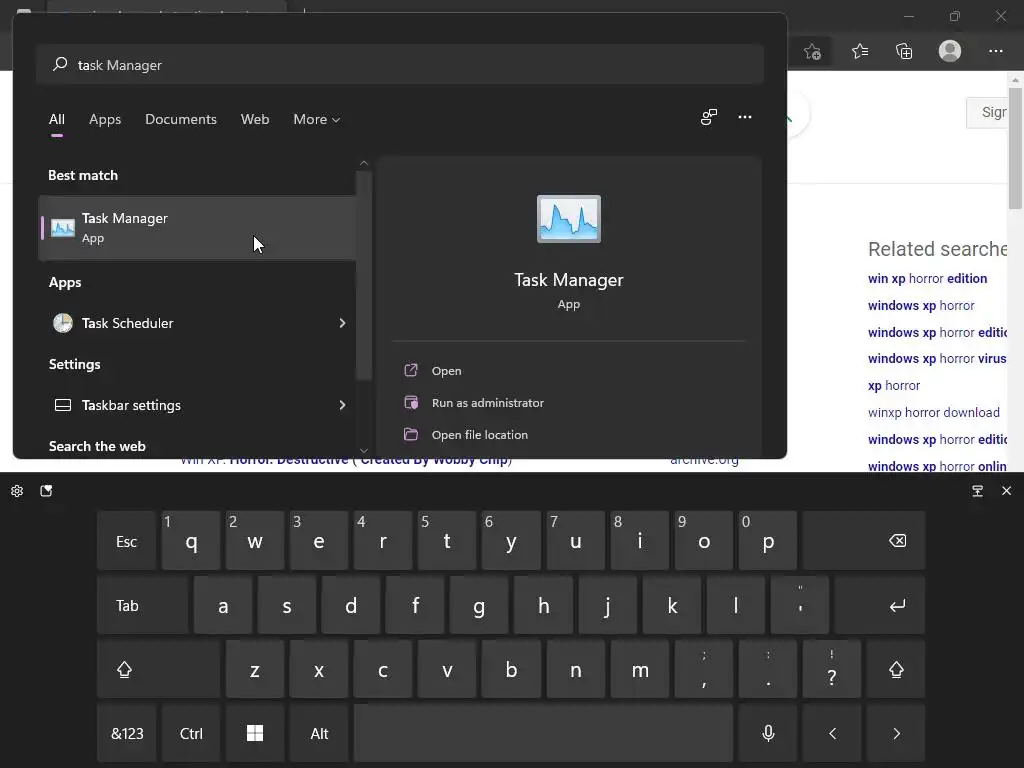This screenshot has width=1024, height=768.
Task: Open Edge settings and more menu
Action: click(x=995, y=51)
